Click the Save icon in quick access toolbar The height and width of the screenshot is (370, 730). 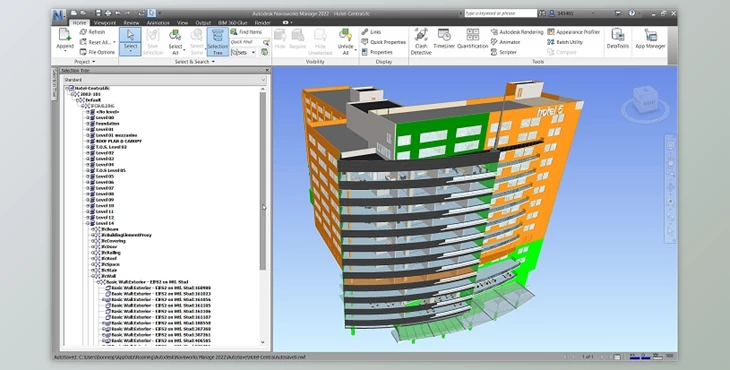pos(98,13)
